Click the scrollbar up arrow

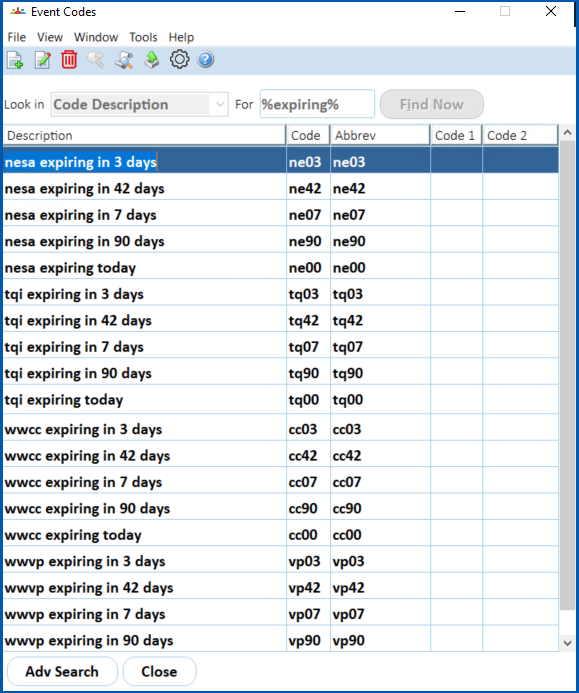[567, 133]
